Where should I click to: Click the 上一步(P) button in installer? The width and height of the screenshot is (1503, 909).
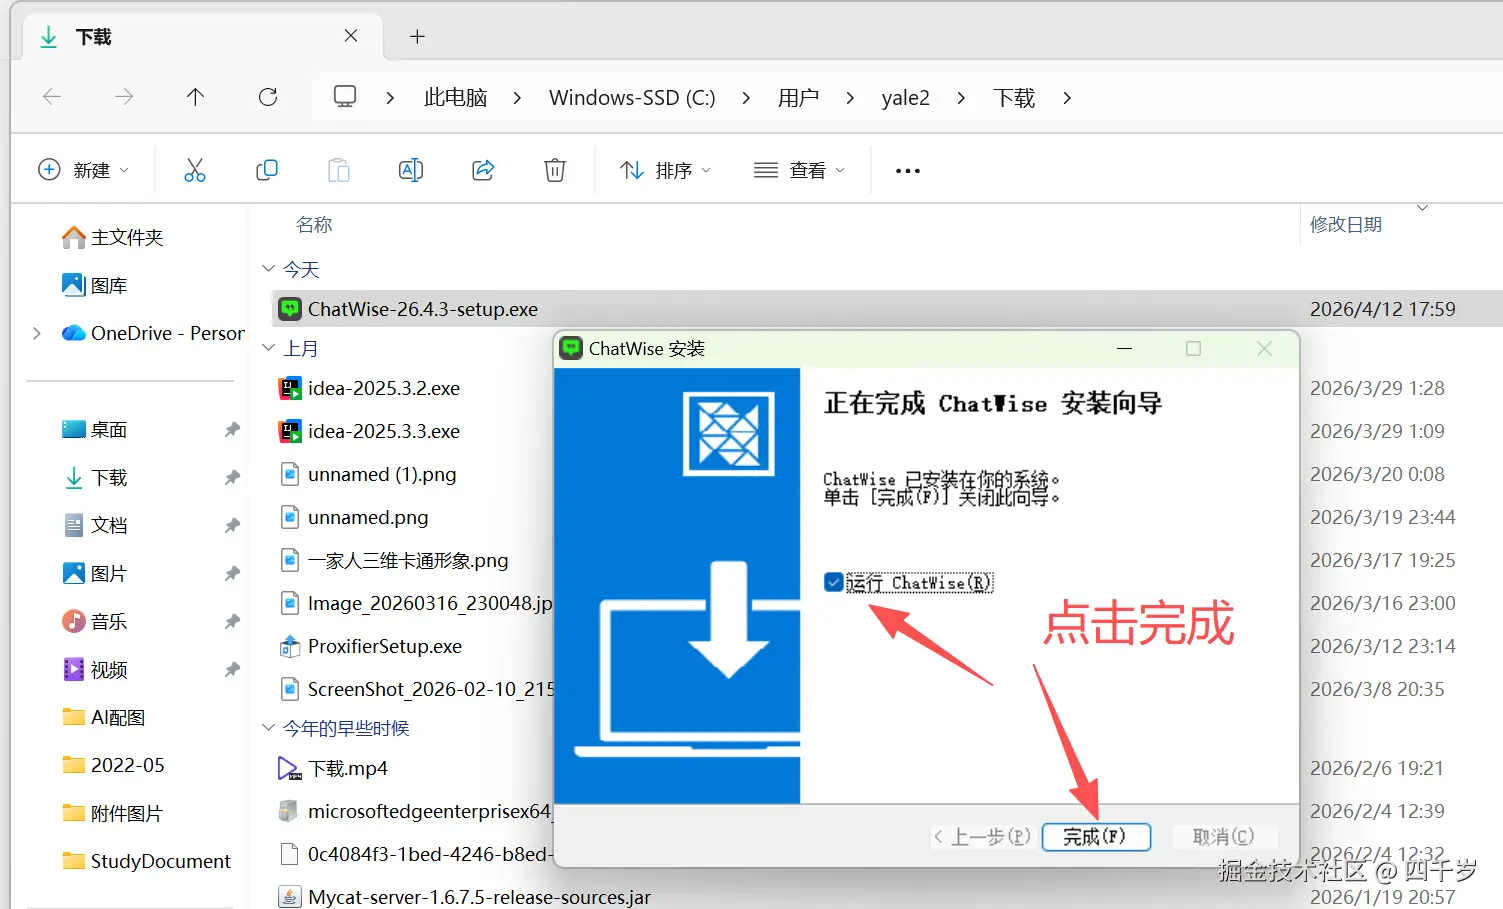[982, 837]
